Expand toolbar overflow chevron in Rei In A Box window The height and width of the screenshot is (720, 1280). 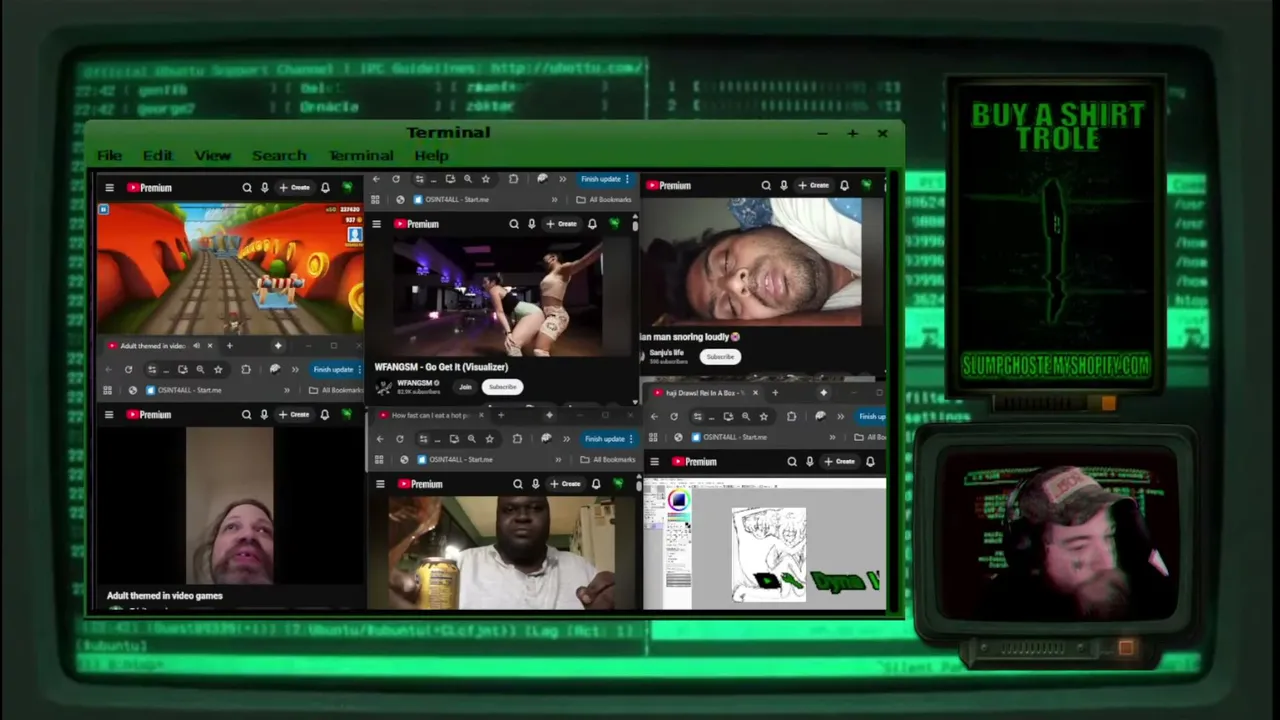[x=841, y=417]
